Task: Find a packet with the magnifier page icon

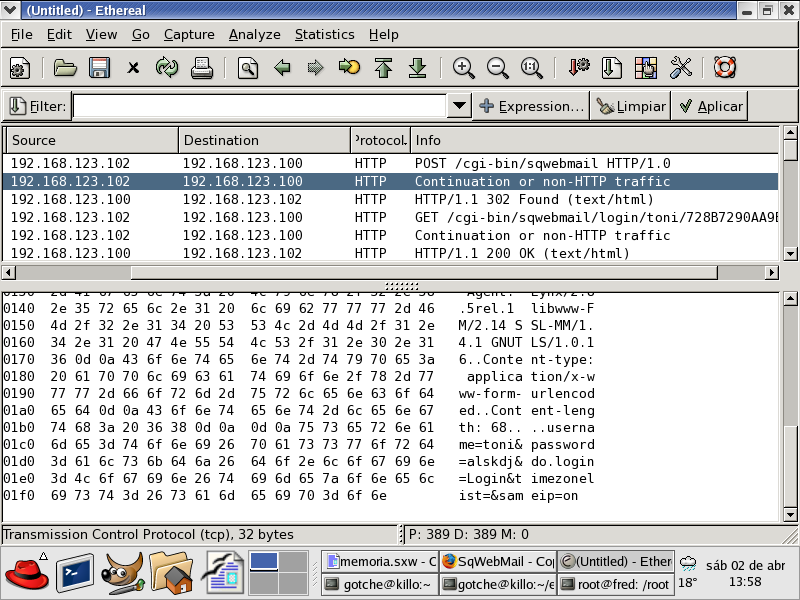Action: click(247, 68)
